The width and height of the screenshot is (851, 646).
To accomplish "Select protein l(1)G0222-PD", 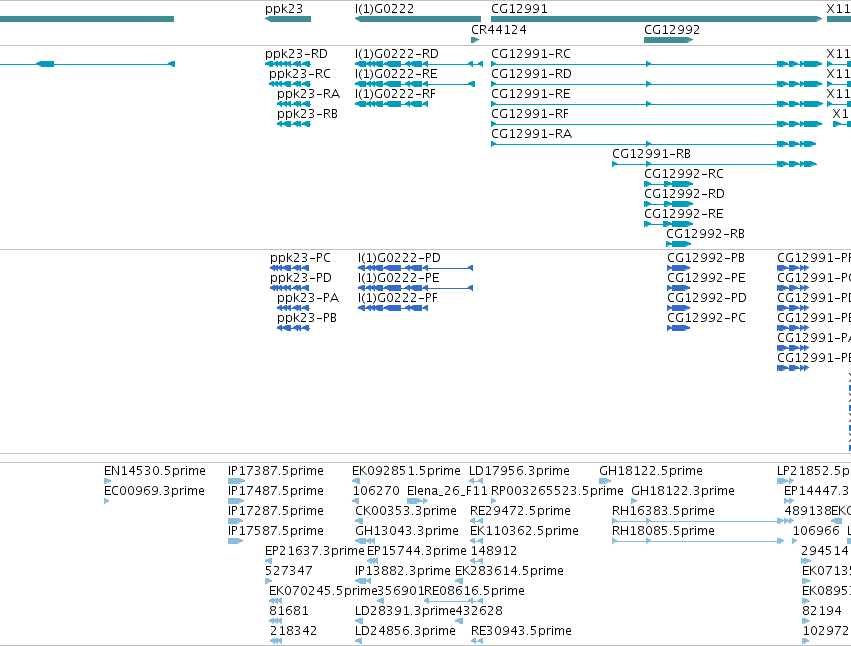I will tap(415, 268).
